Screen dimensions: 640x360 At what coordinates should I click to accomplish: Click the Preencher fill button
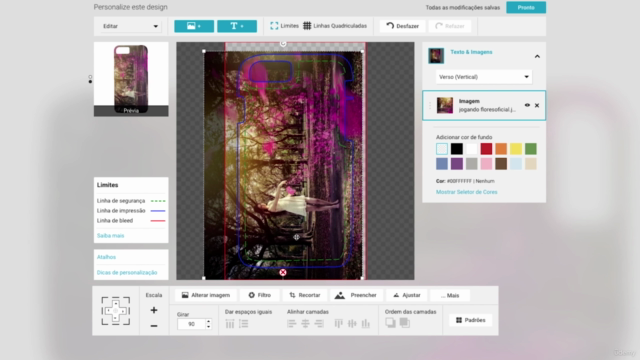(x=356, y=295)
